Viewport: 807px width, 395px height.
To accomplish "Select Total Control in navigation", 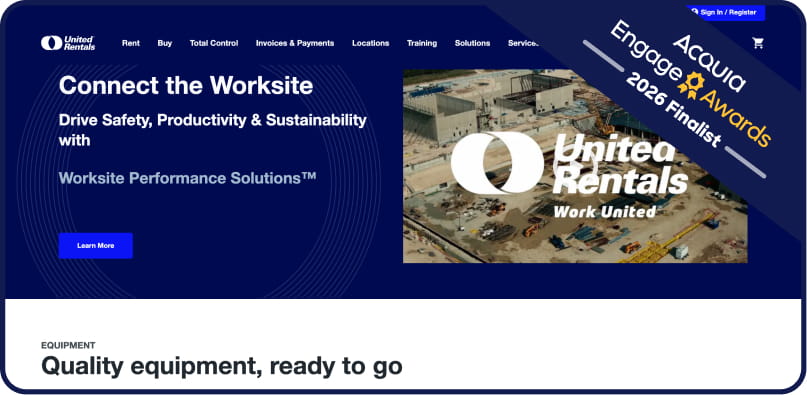I will pyautogui.click(x=214, y=43).
